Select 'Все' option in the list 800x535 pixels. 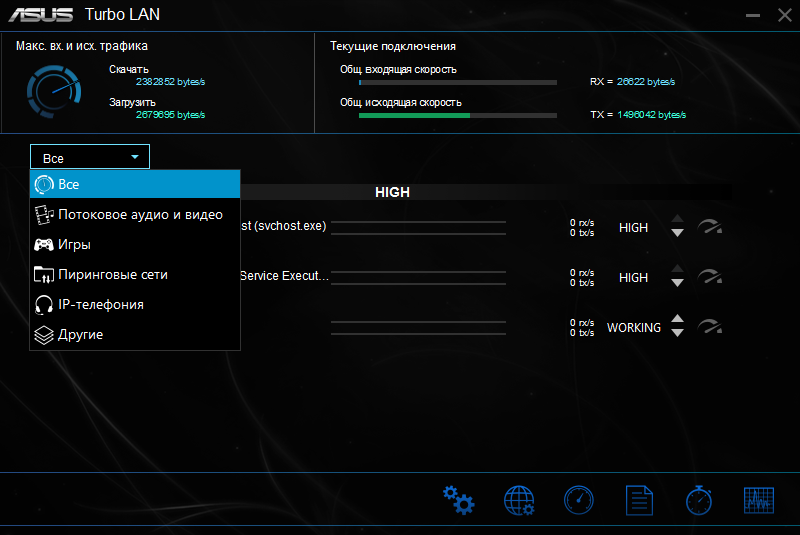point(135,184)
